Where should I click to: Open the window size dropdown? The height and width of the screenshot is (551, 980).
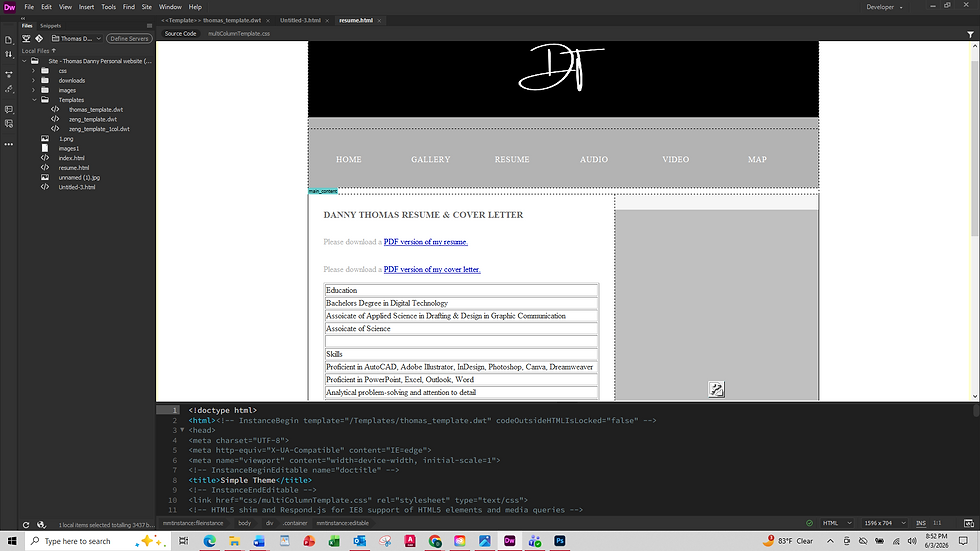tap(884, 523)
